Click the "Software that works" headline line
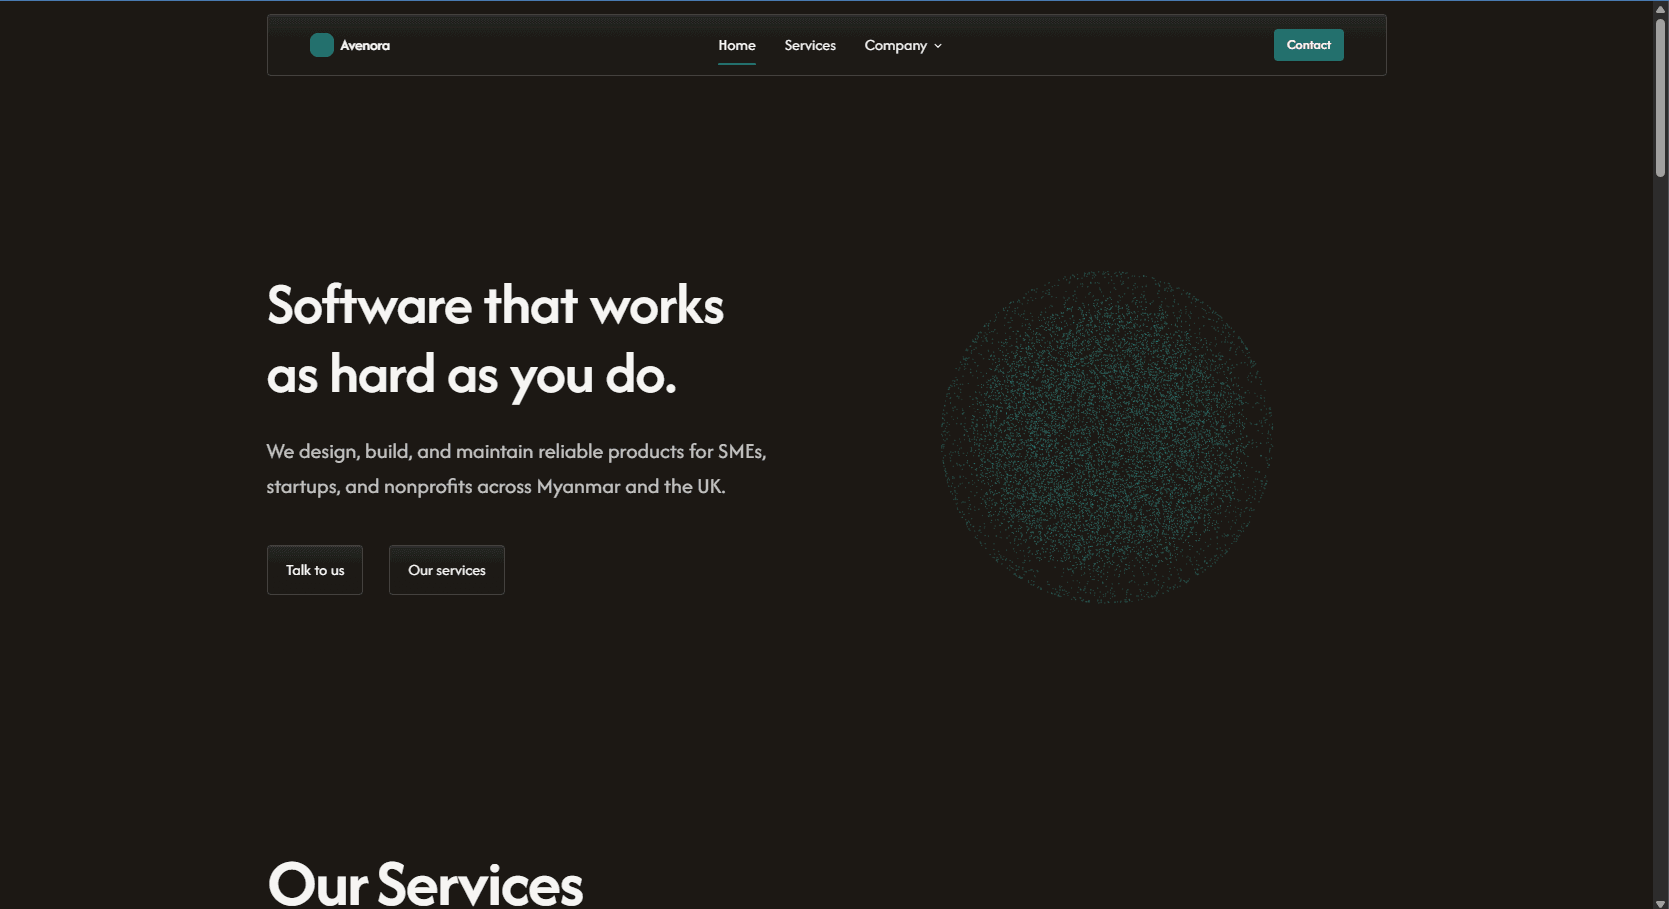 click(495, 306)
